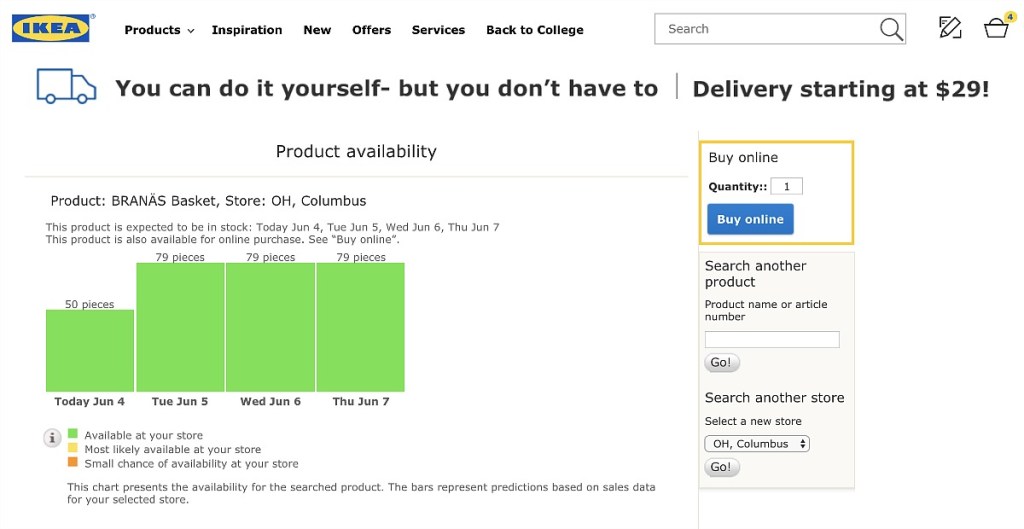Viewport: 1024px width, 529px height.
Task: Open the Inspiration menu item
Action: (x=247, y=30)
